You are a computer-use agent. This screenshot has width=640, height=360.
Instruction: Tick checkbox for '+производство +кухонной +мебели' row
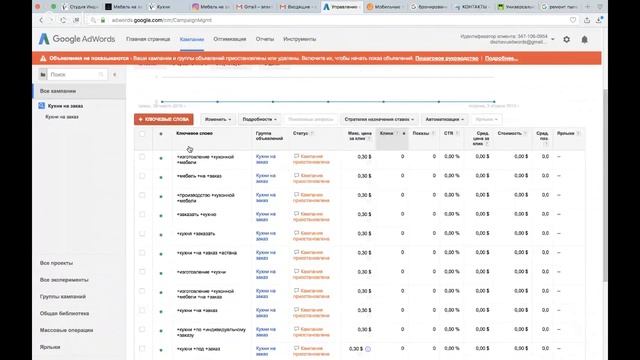tap(142, 195)
